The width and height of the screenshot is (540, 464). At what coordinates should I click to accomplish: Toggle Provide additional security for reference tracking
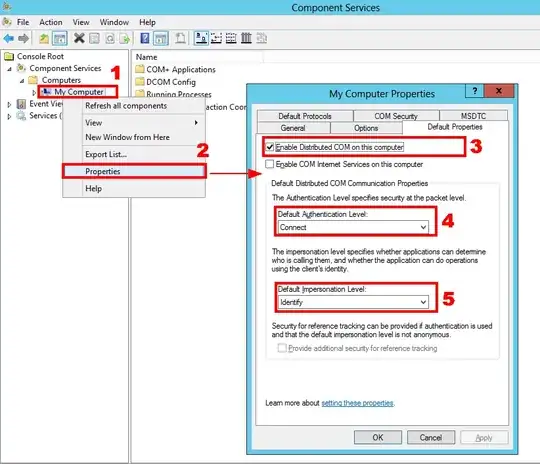pos(282,348)
